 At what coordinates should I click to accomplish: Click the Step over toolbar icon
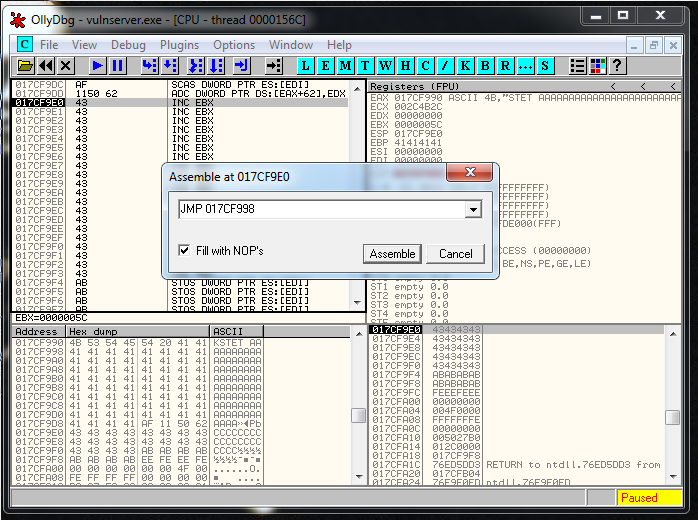click(170, 66)
